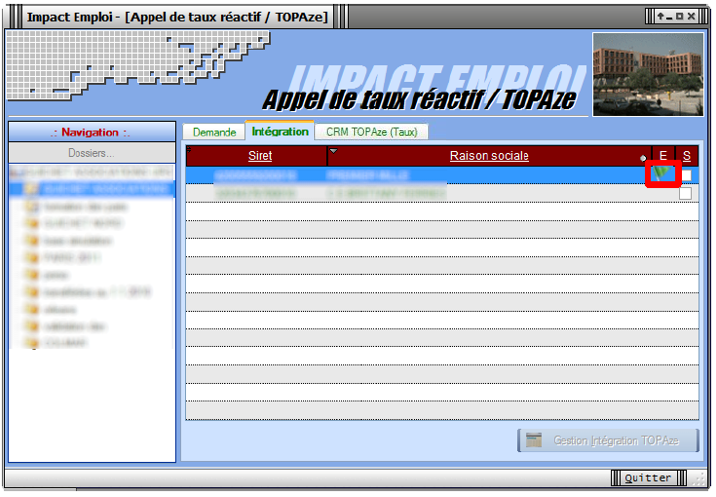Click the Quitter button

pos(648,478)
